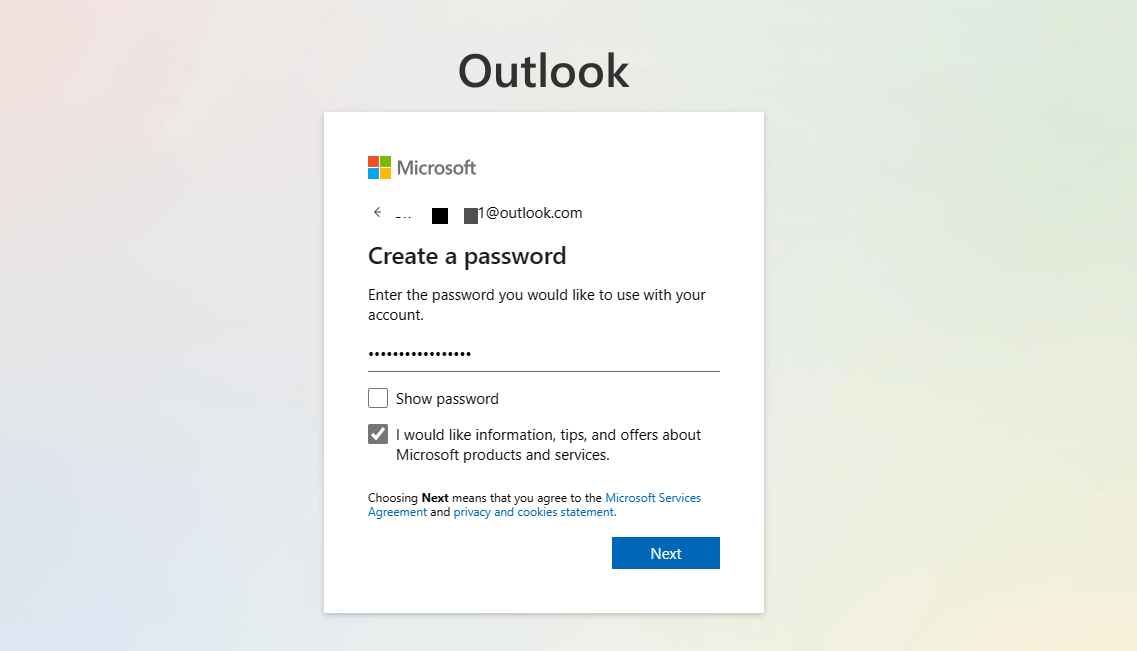Open the privacy and cookies statement link
This screenshot has height=651, width=1137.
[534, 512]
